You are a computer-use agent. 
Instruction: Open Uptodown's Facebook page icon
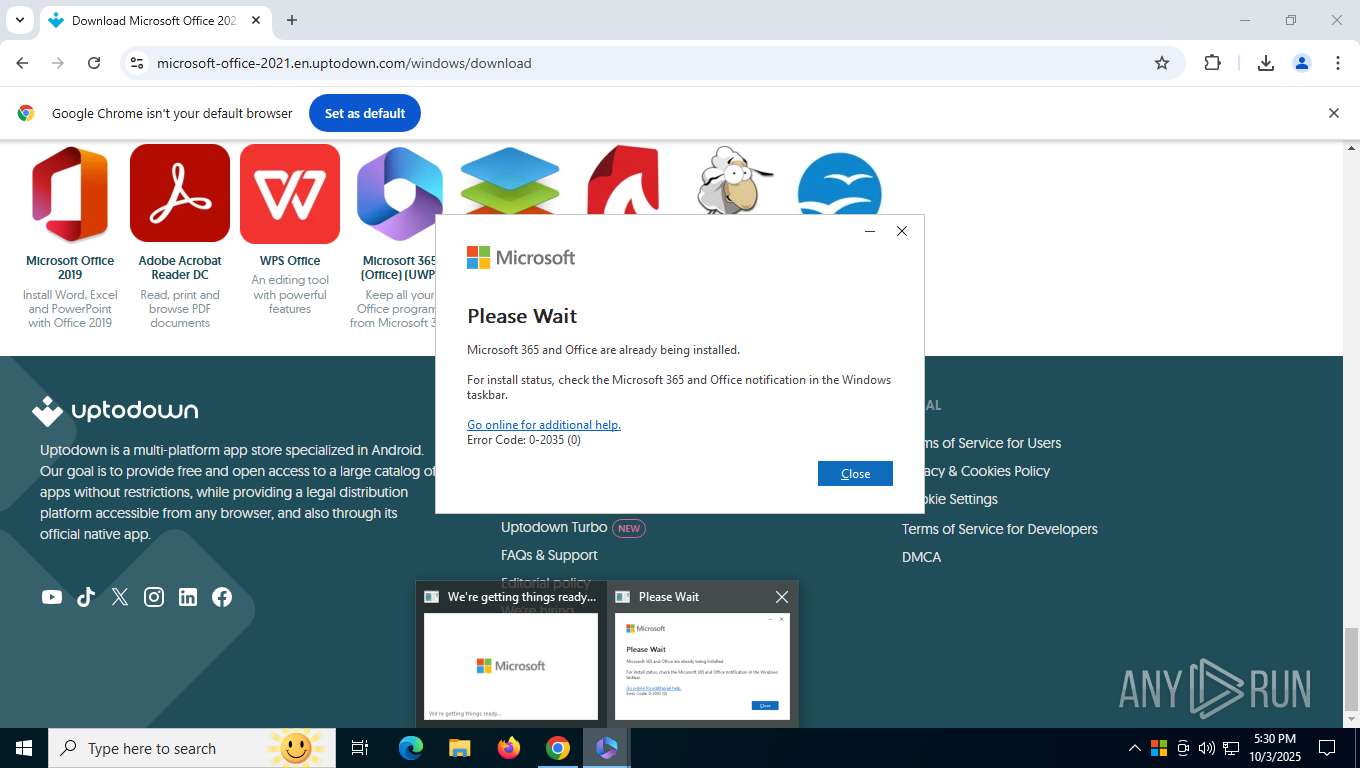pyautogui.click(x=222, y=597)
